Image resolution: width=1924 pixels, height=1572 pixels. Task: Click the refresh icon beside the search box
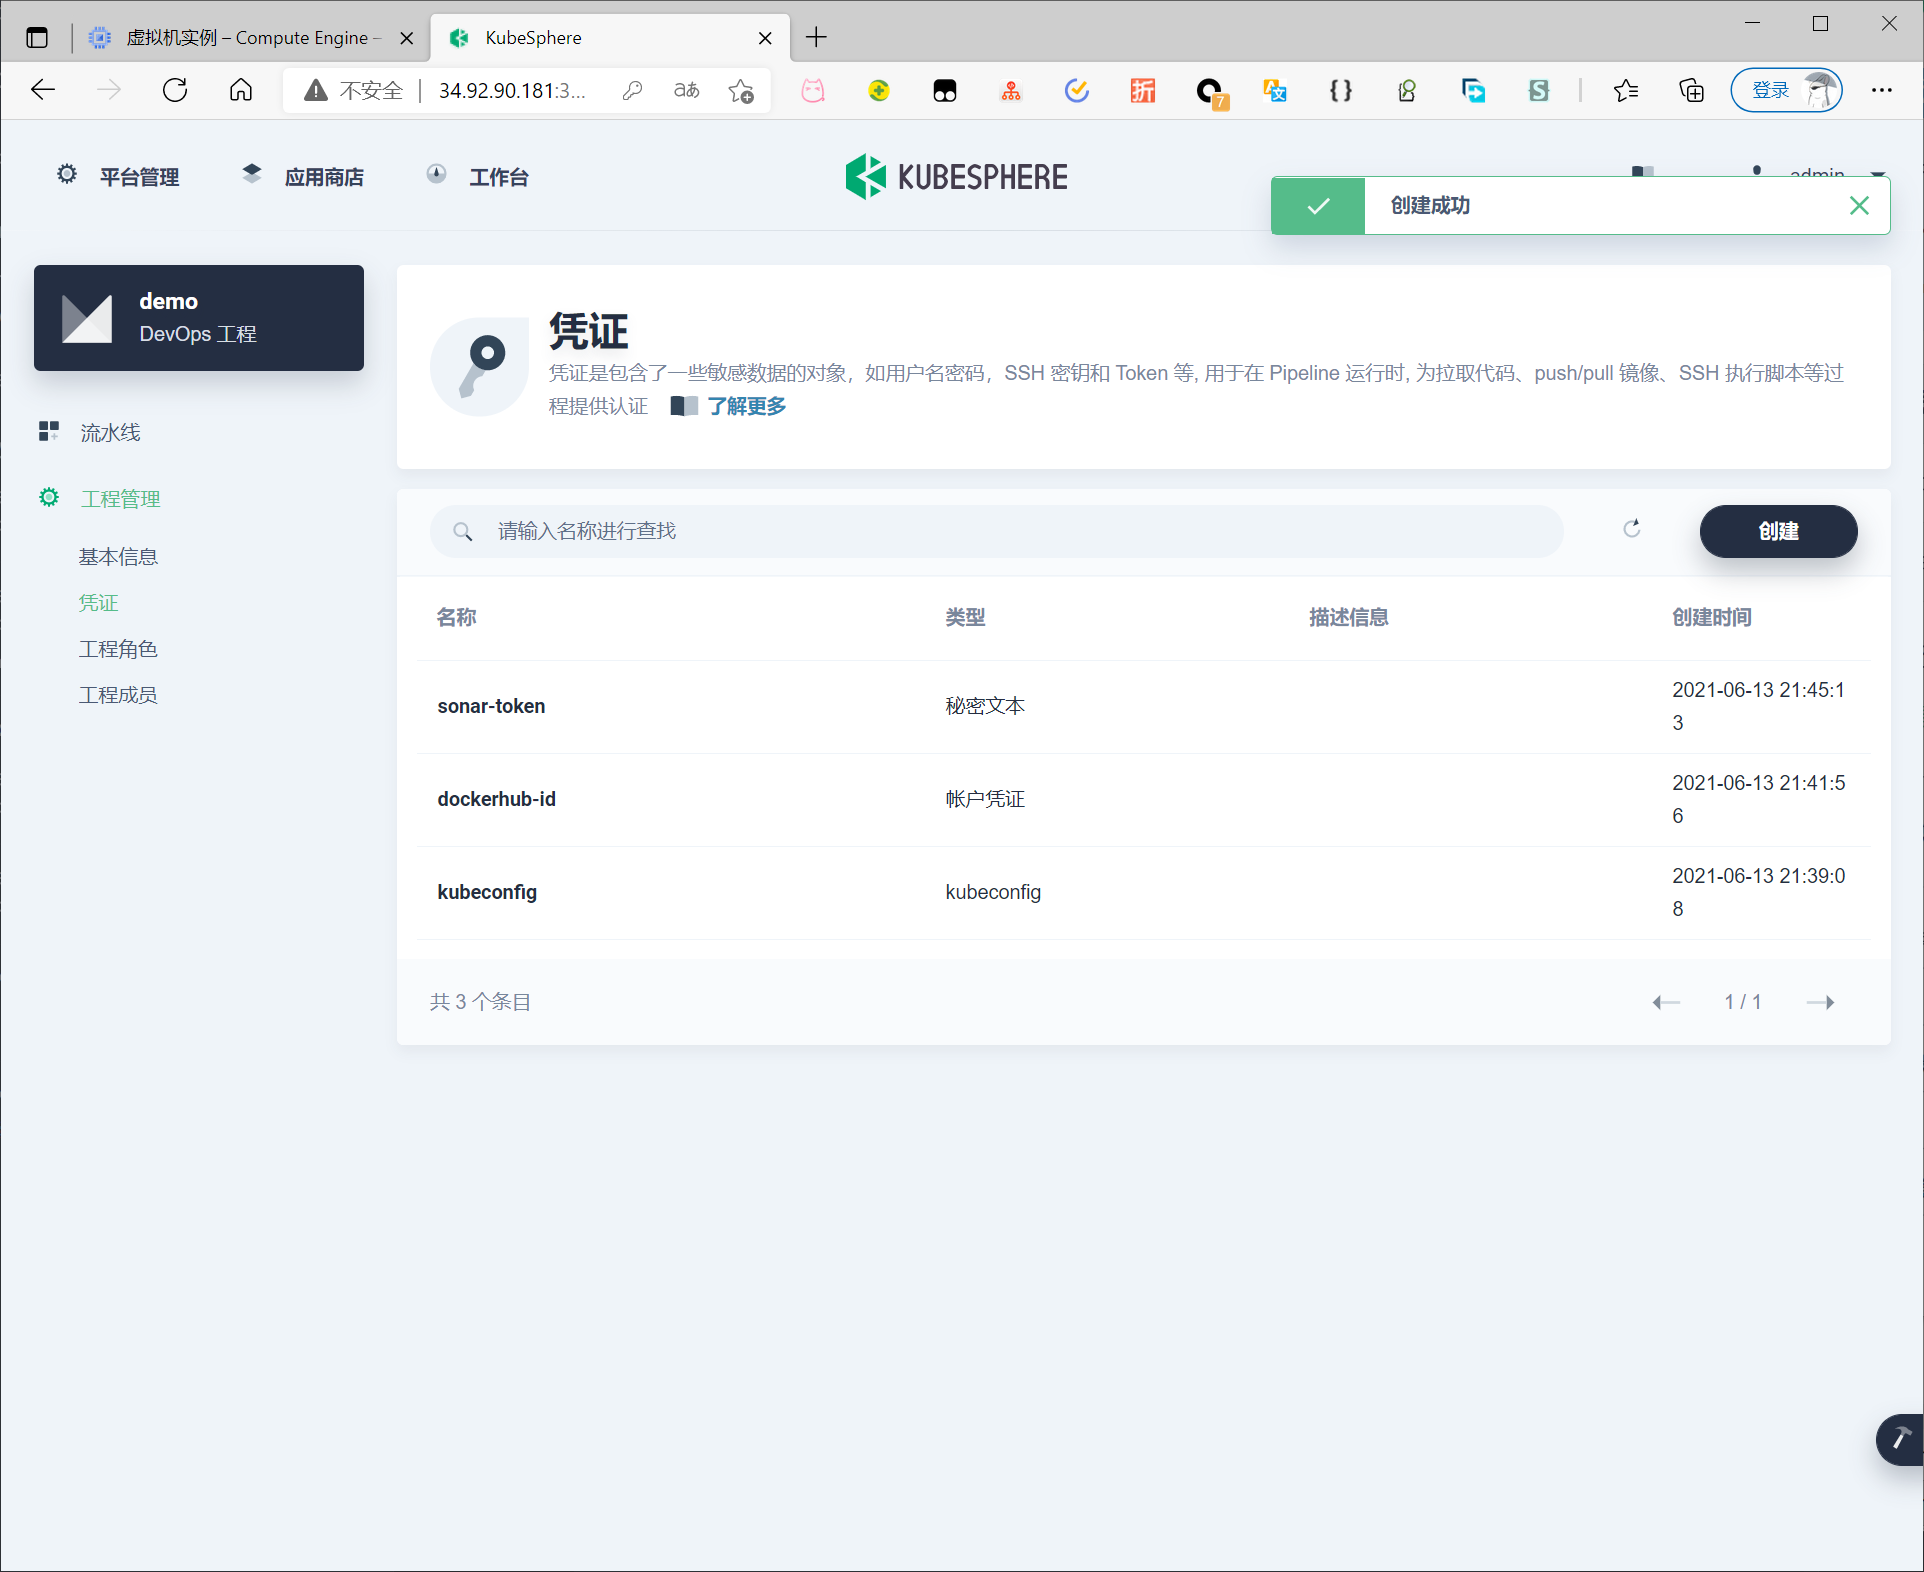(x=1631, y=529)
